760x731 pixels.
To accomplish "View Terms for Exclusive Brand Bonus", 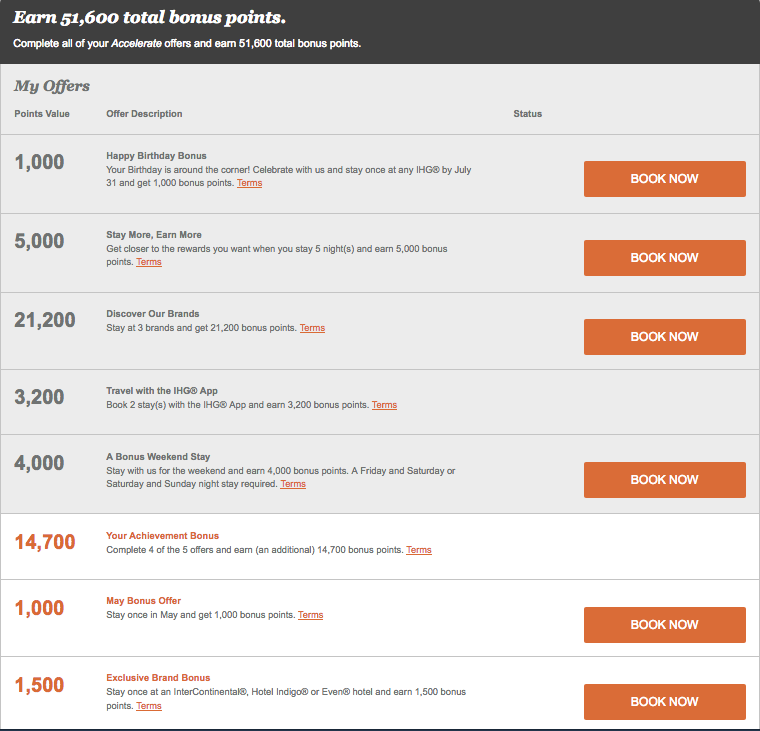I will click(149, 707).
